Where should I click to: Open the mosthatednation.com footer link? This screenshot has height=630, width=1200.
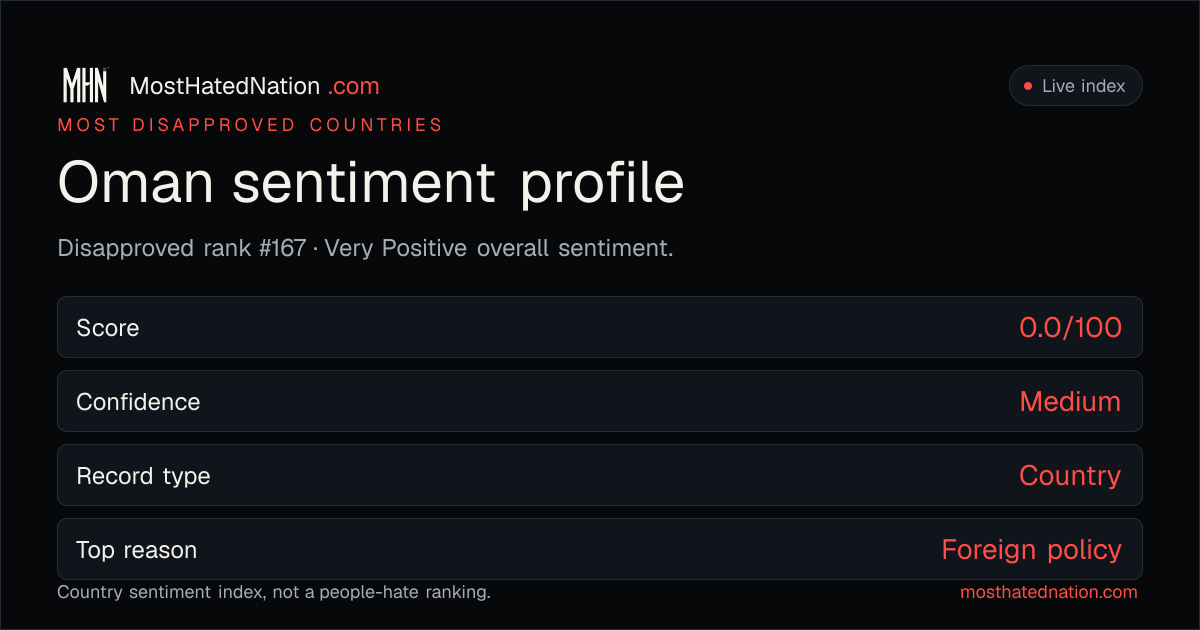coord(1049,592)
